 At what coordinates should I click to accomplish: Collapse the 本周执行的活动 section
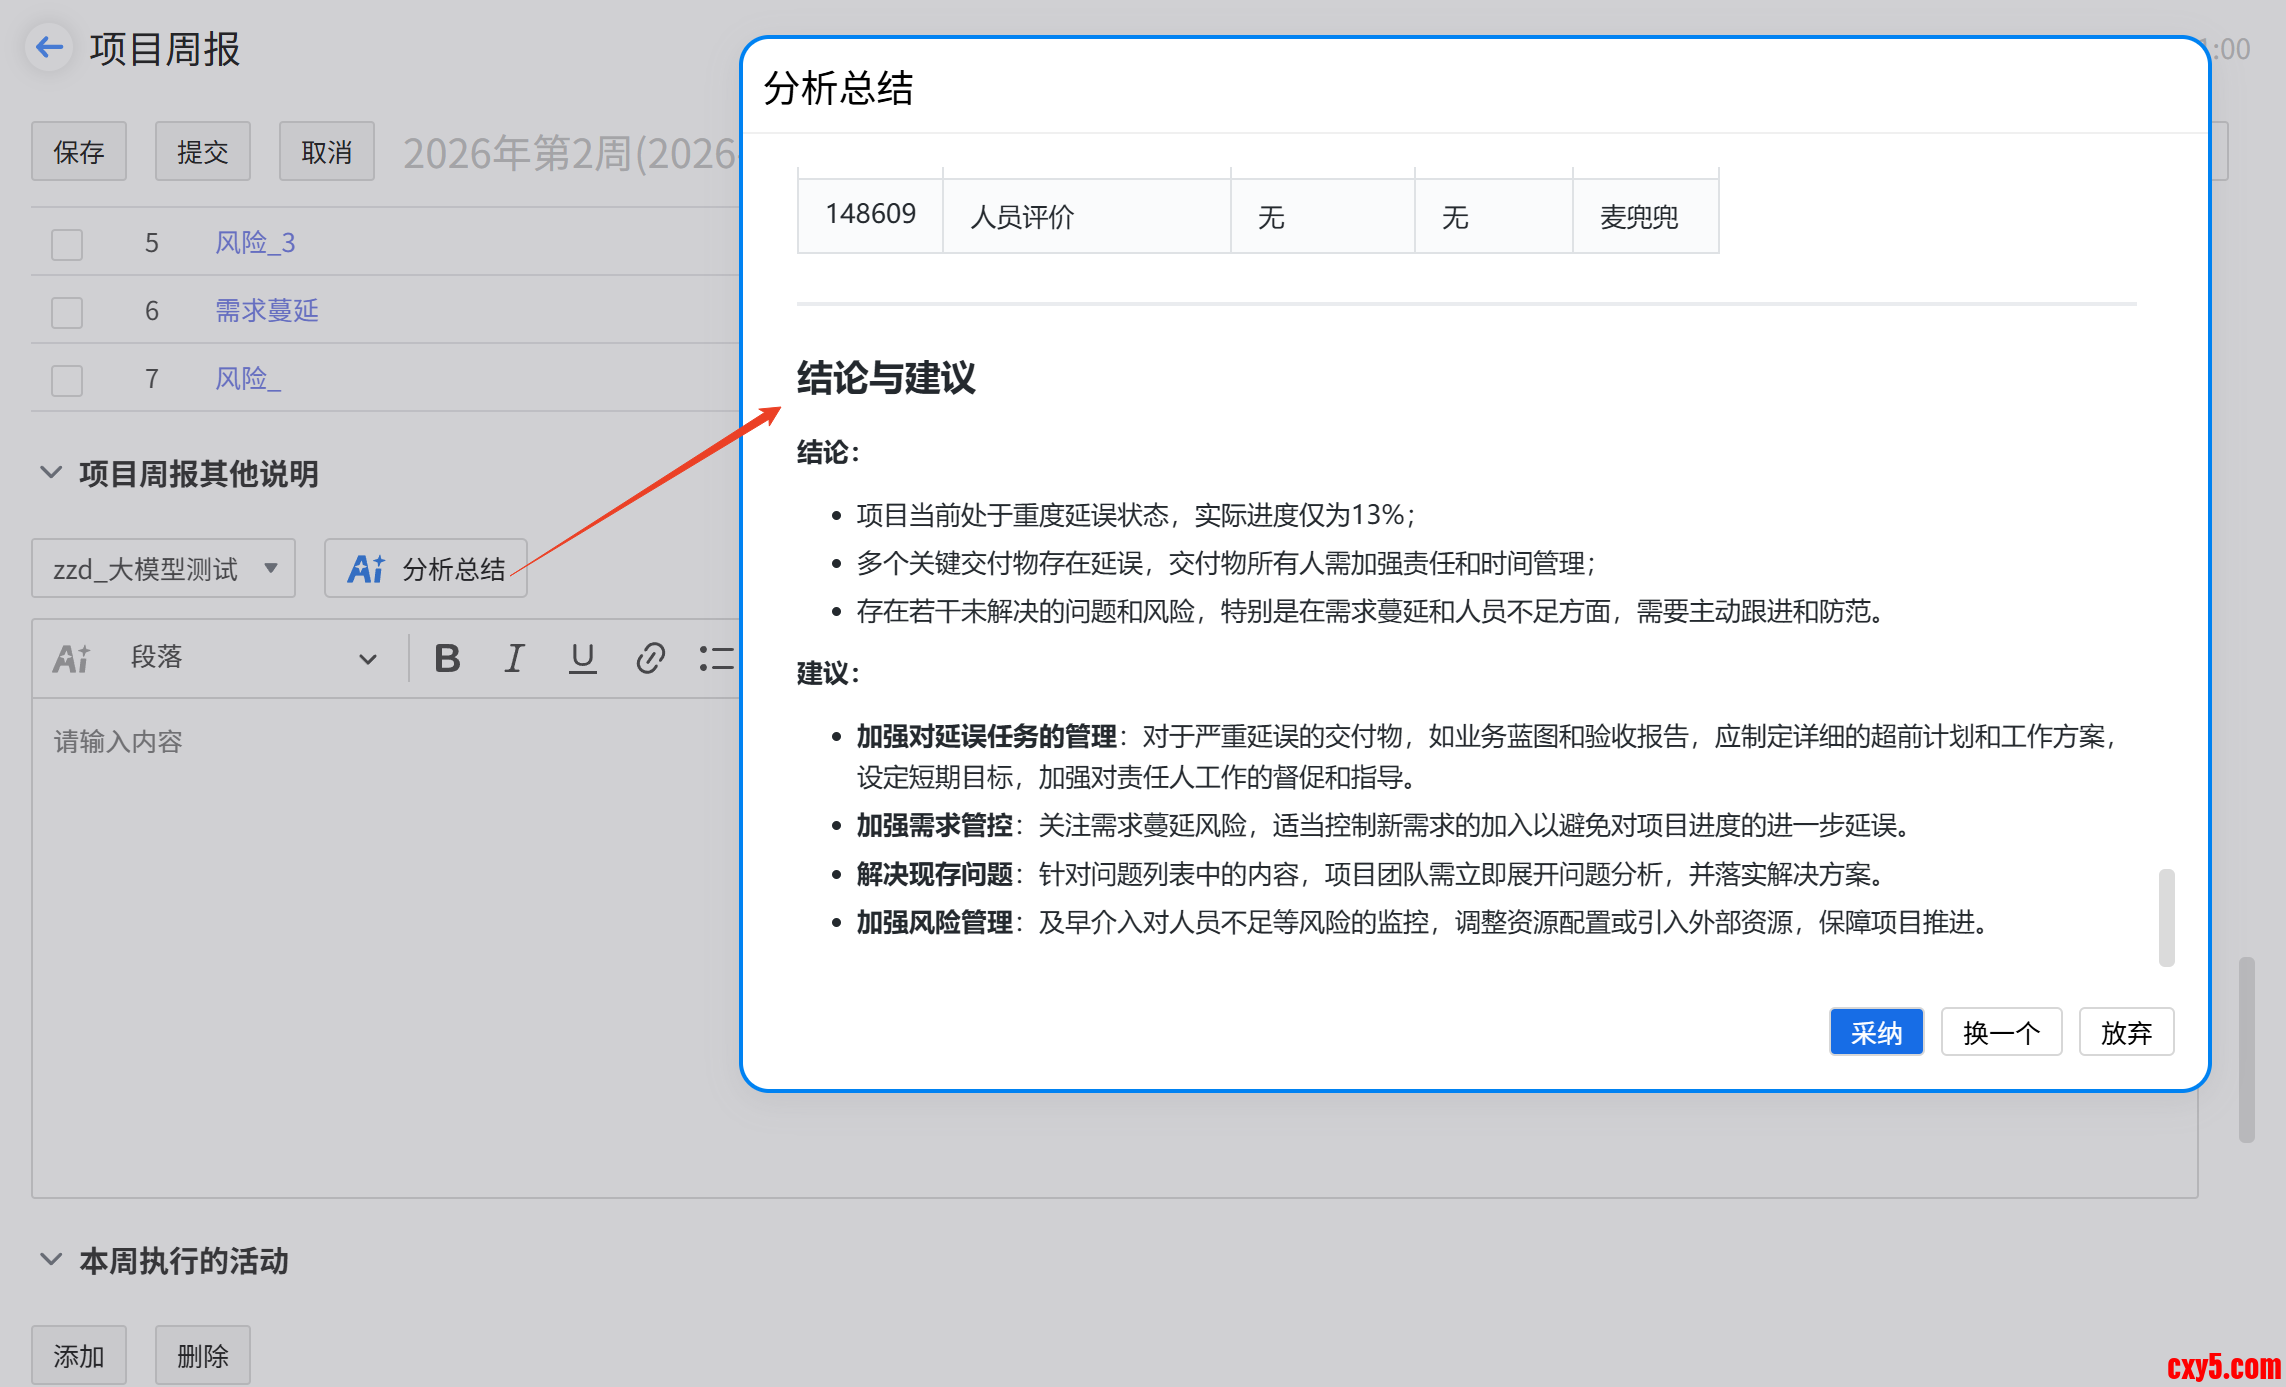pos(51,1260)
